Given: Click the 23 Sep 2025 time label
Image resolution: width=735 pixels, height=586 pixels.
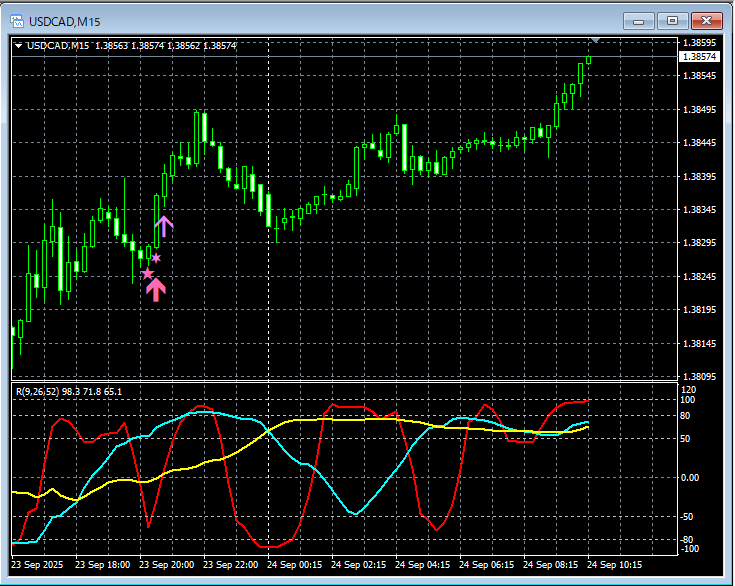Looking at the screenshot, I should click(37, 565).
